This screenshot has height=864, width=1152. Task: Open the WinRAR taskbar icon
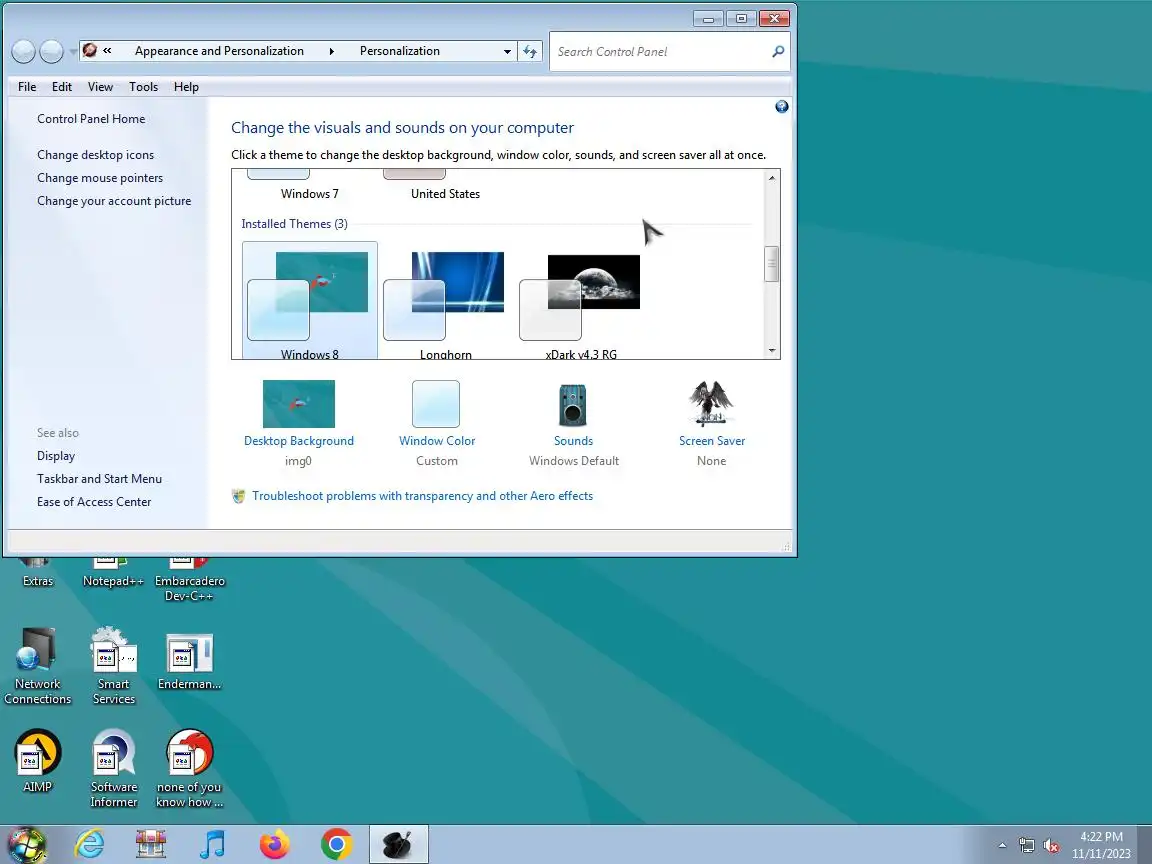(x=151, y=845)
